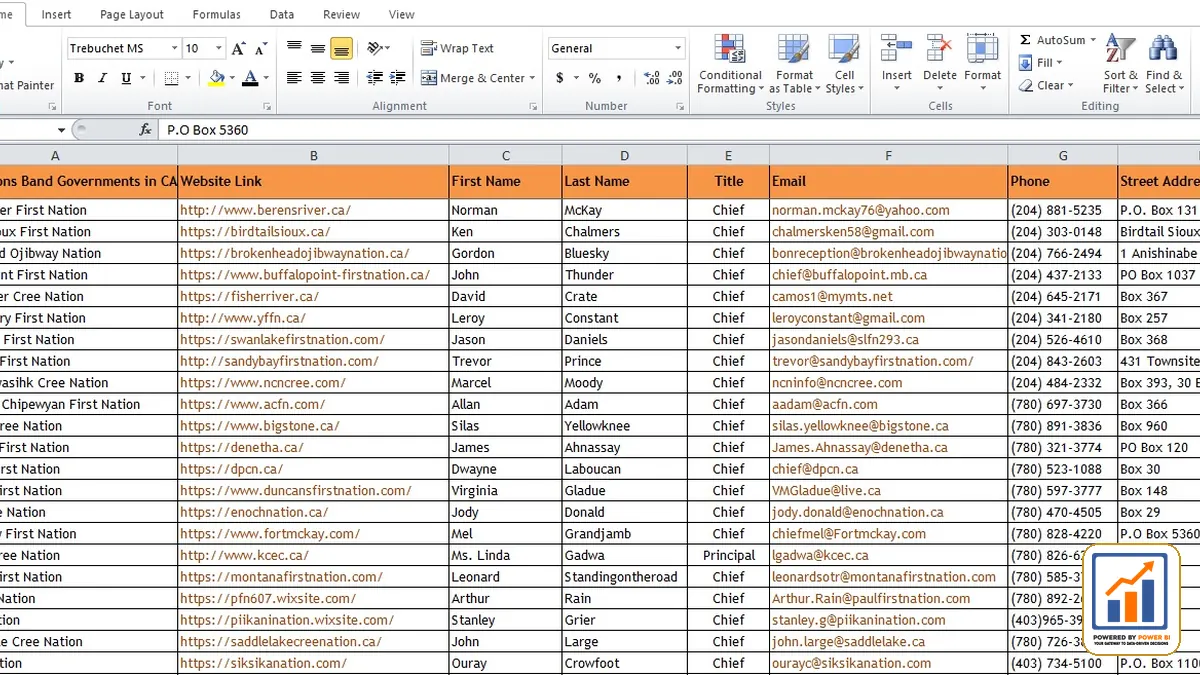Launch the Number dialog box launcher
1200x675 pixels.
click(680, 106)
